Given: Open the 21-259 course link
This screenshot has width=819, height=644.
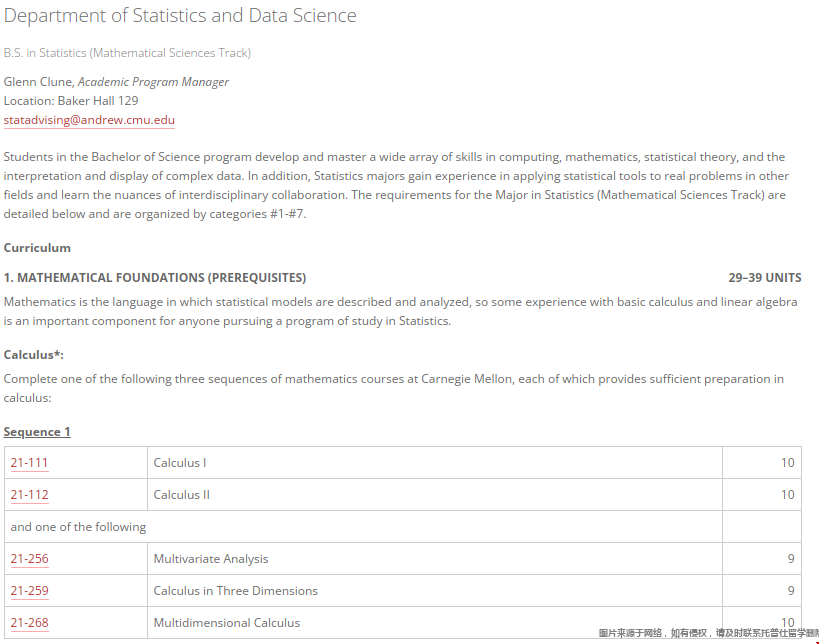Looking at the screenshot, I should 29,591.
